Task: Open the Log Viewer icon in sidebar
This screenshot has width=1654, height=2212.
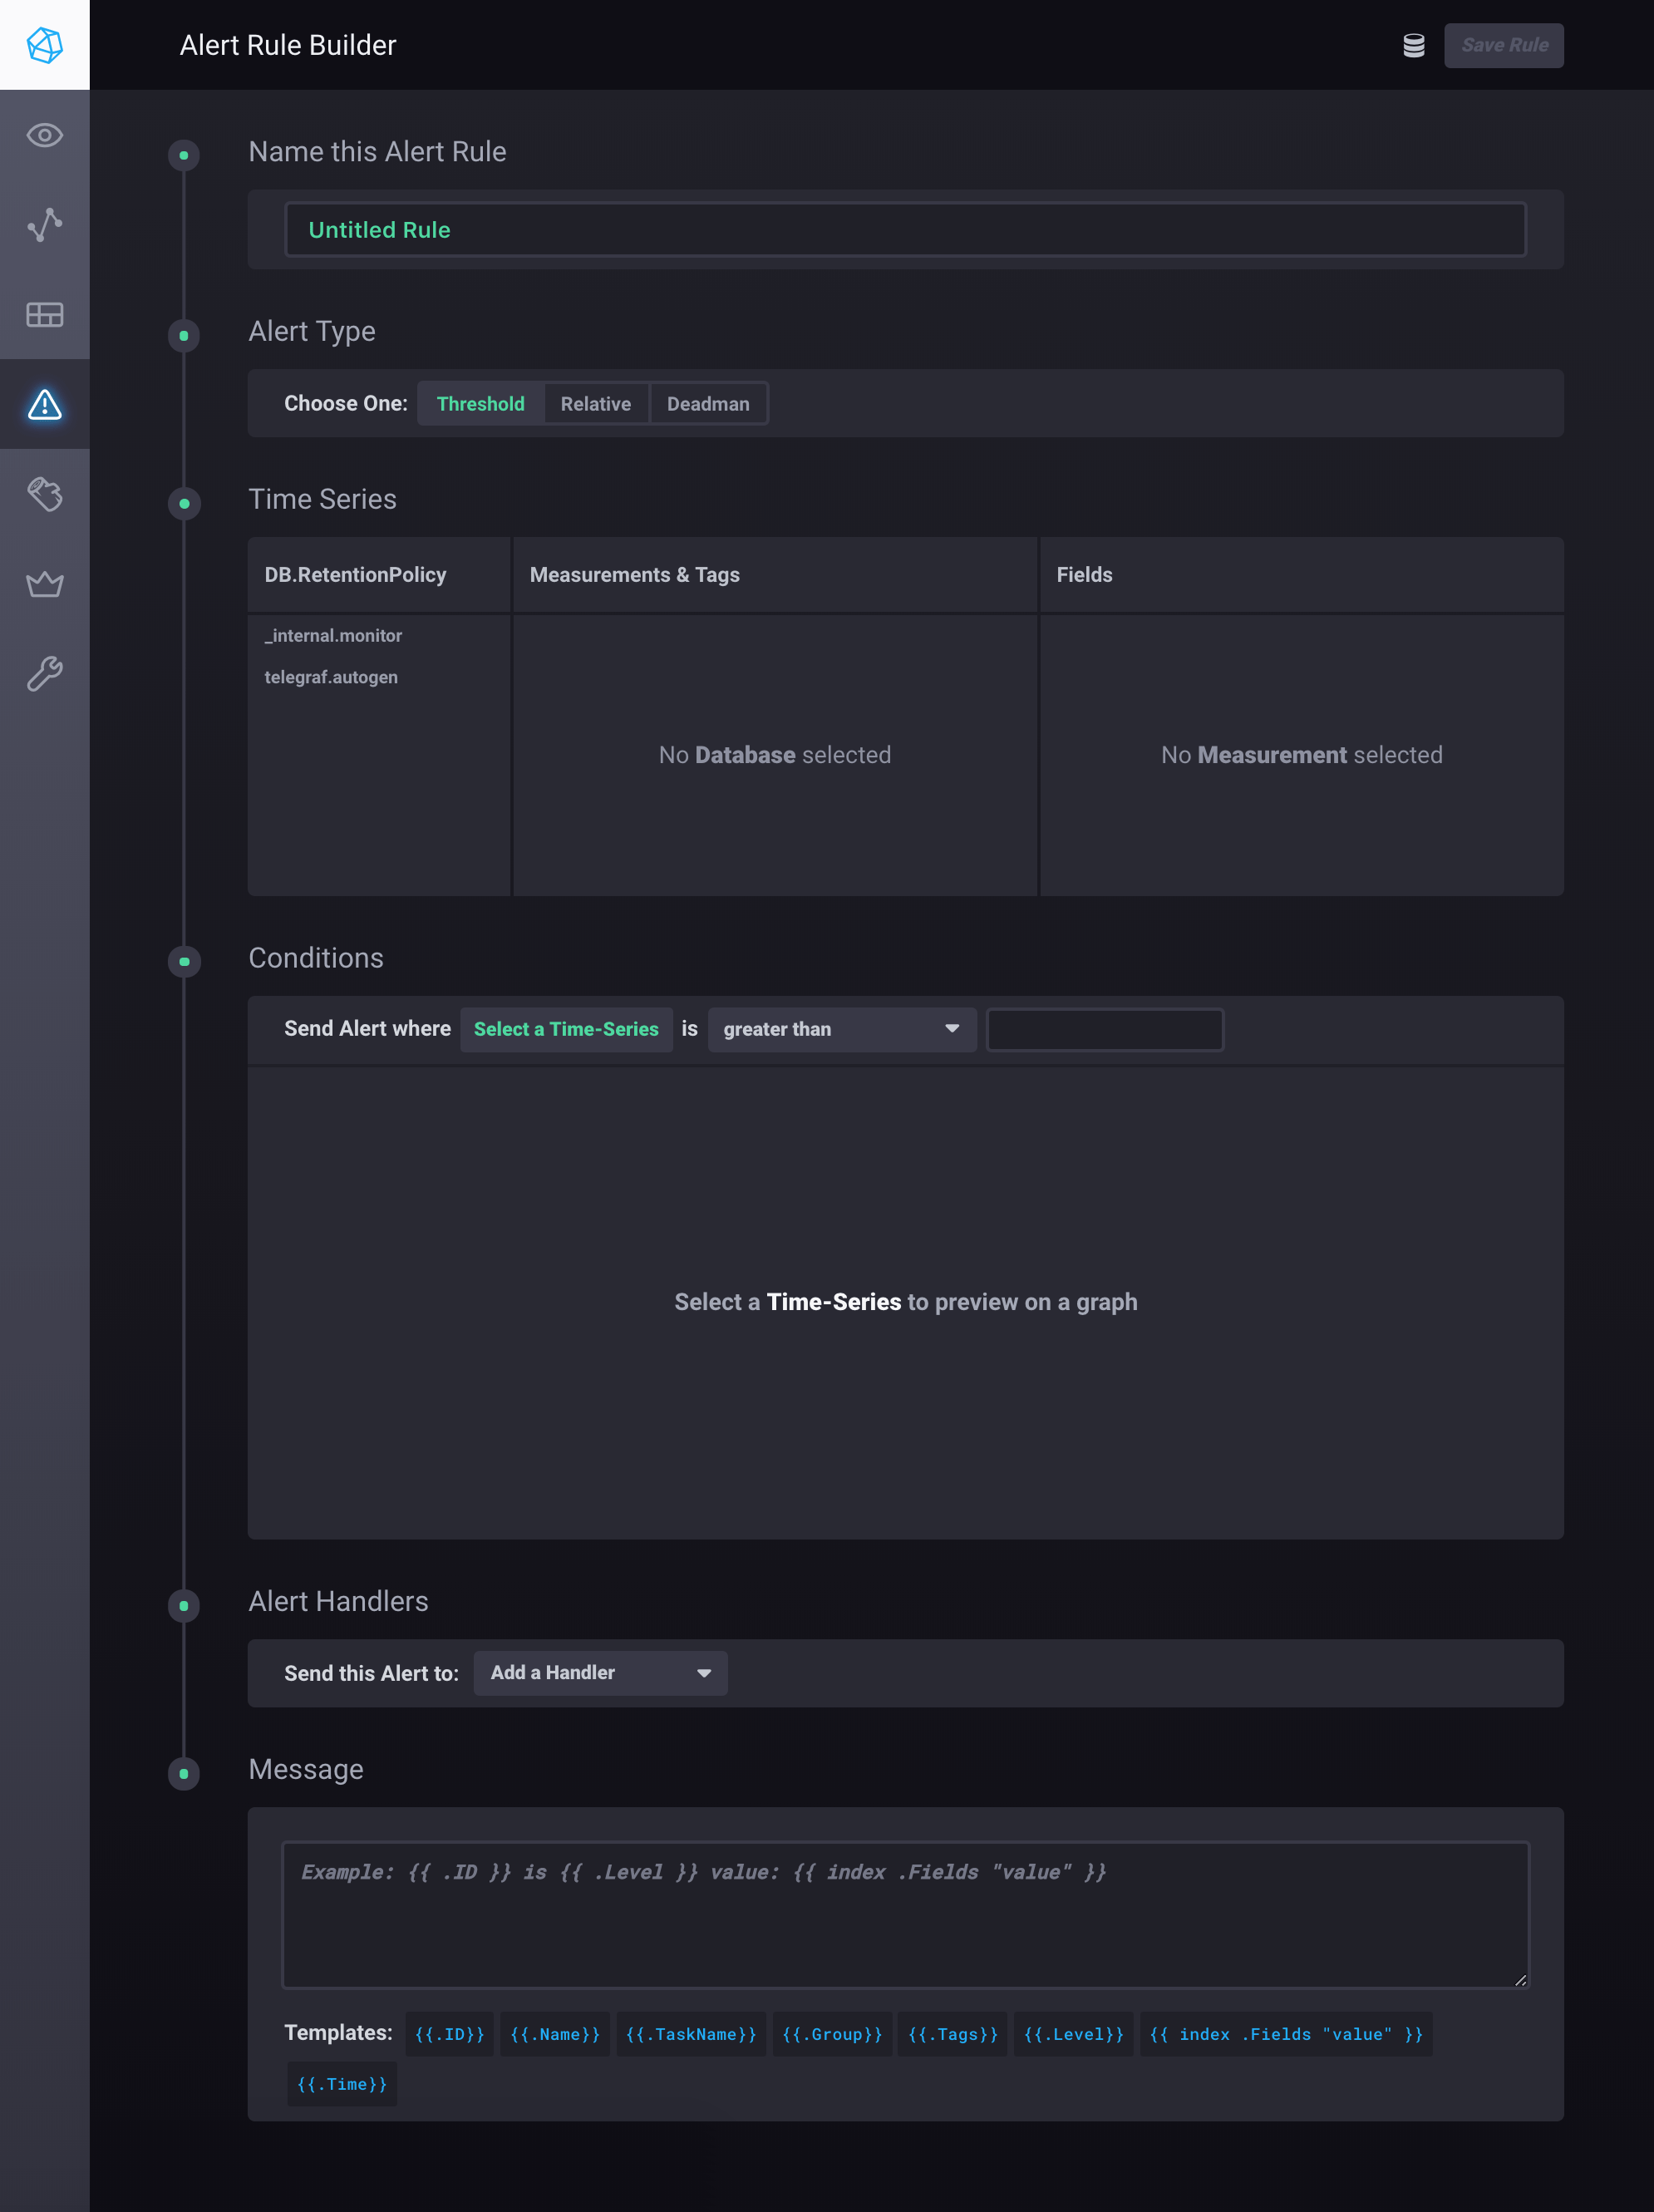Action: click(44, 494)
